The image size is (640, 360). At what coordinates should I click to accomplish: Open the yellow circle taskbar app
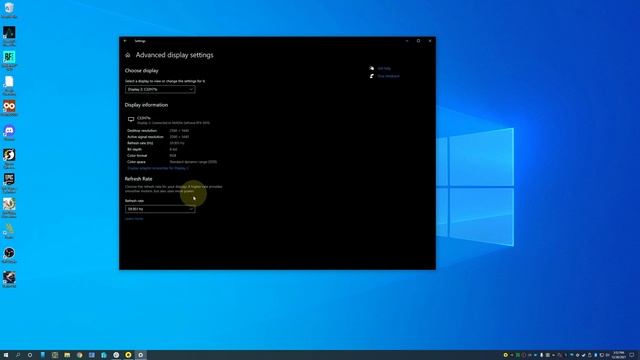click(128, 355)
